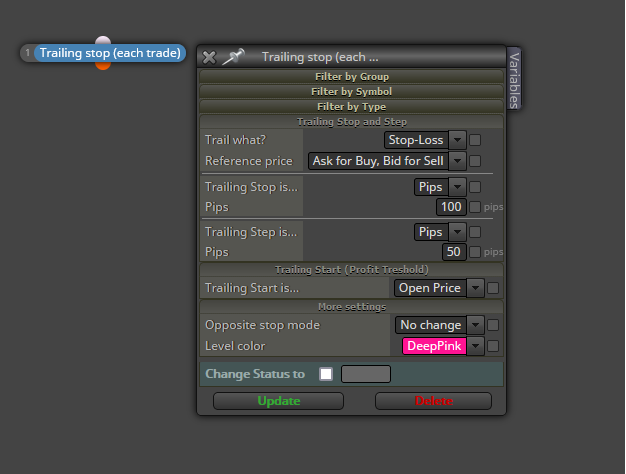Click the red Delete button
Viewport: 626px width, 474px height.
click(433, 401)
